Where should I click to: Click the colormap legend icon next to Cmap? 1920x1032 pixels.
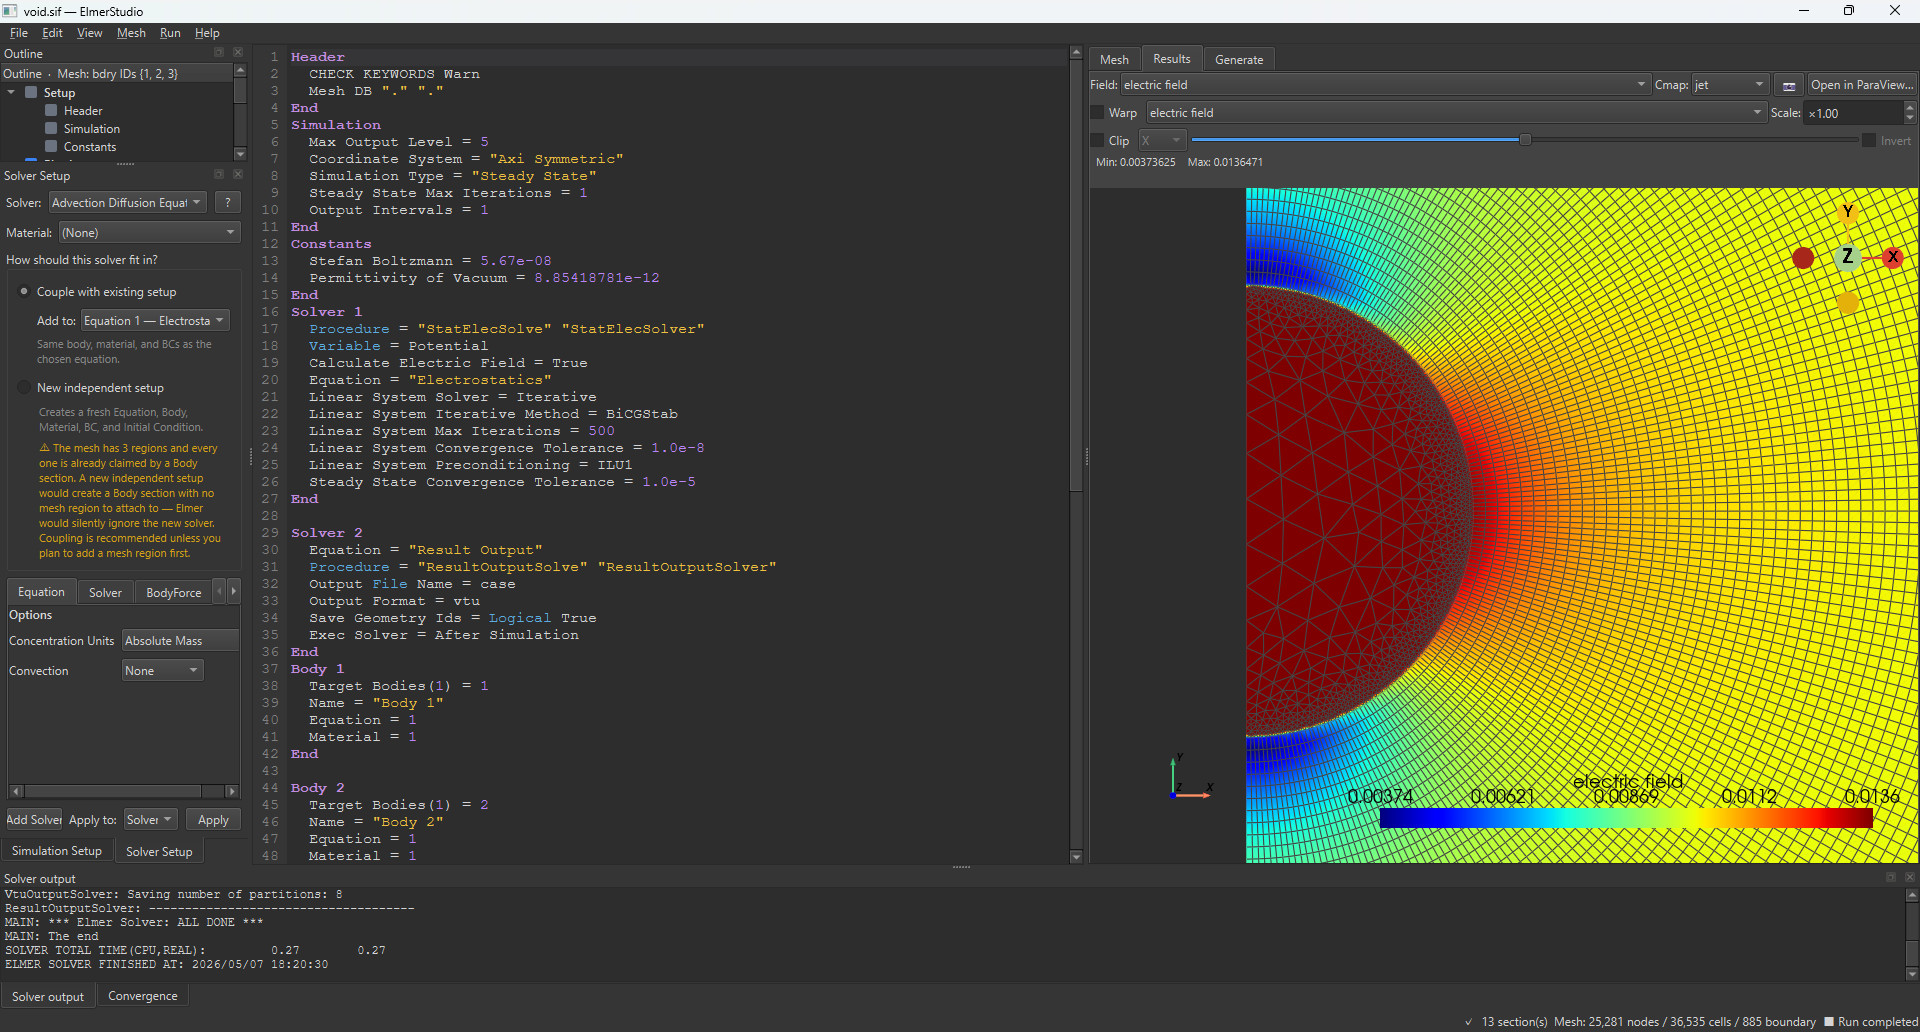click(x=1789, y=85)
